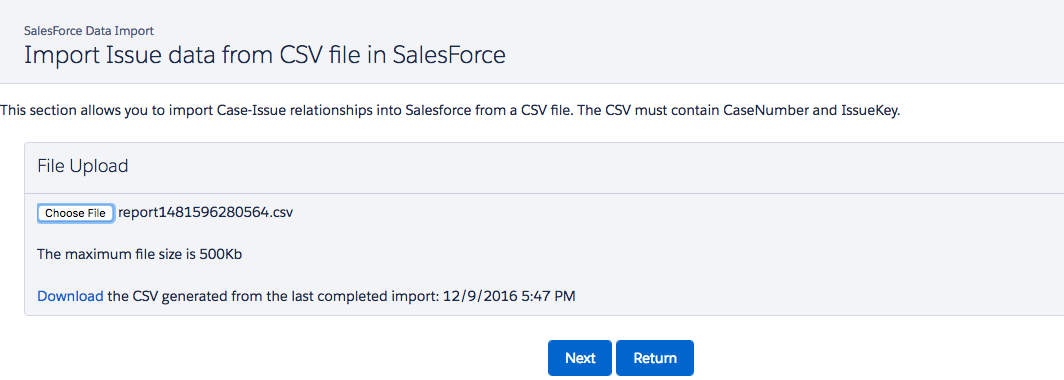
Task: Click the Choose File button
Action: tap(75, 212)
